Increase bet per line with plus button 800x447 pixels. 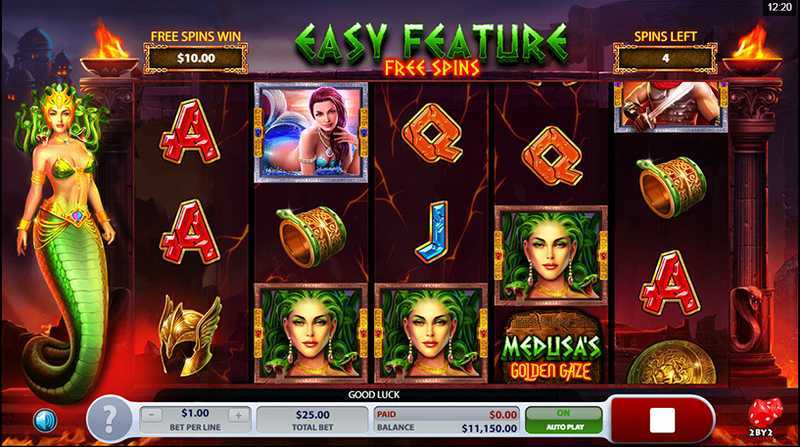click(238, 415)
